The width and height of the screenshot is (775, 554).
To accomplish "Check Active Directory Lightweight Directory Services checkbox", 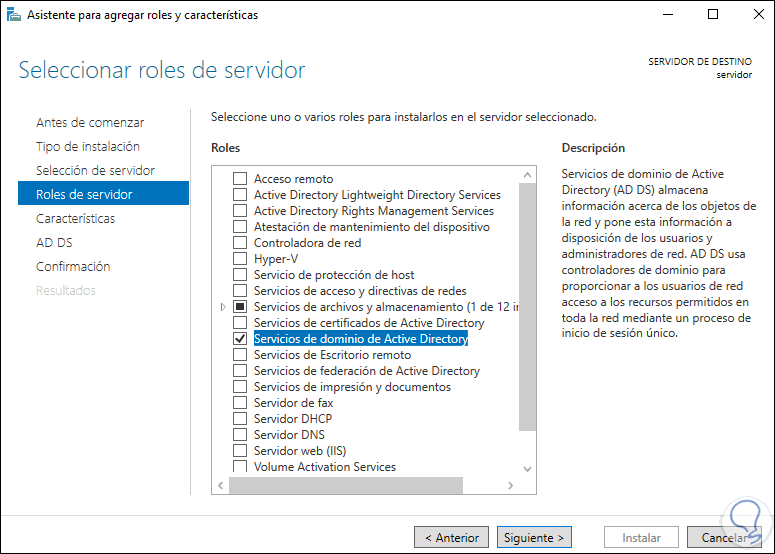I will point(240,195).
